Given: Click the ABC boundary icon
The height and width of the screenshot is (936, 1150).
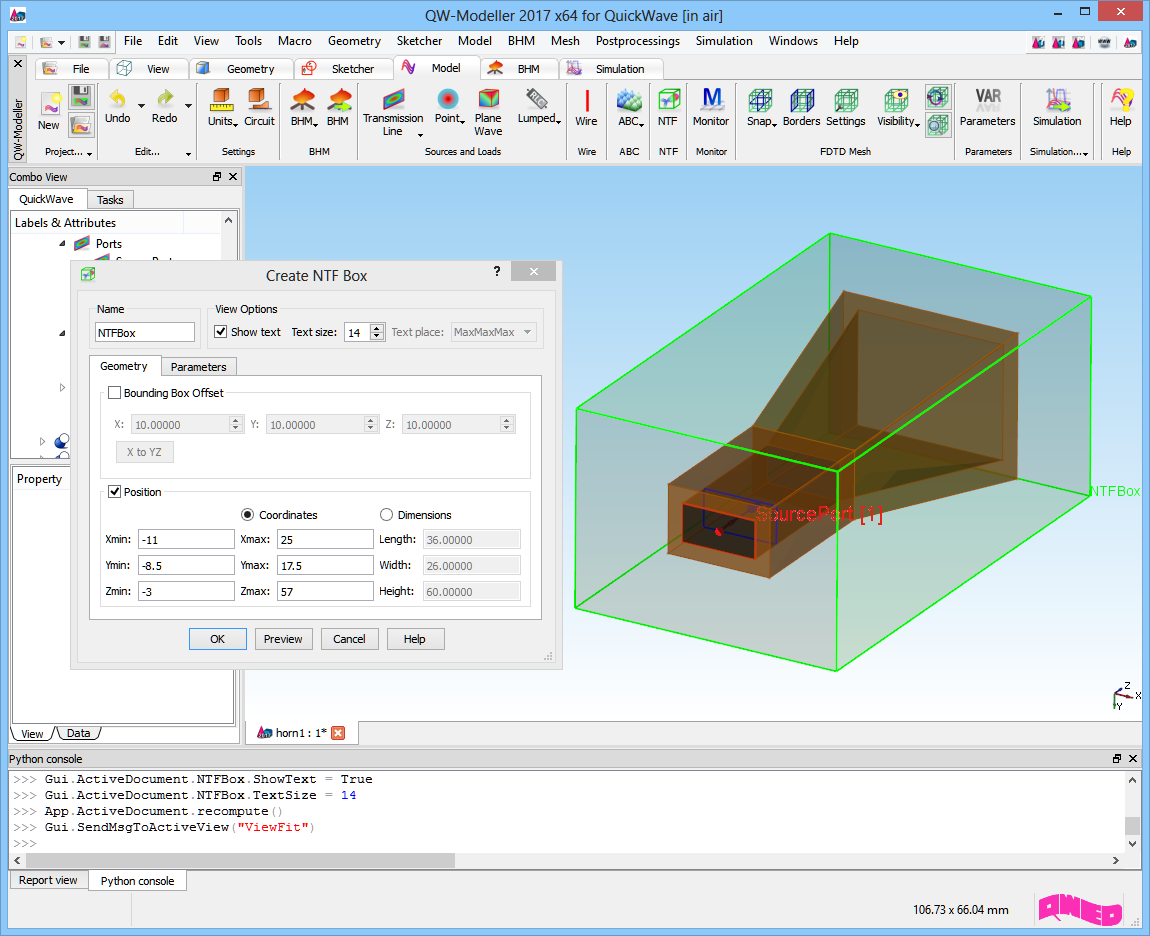Looking at the screenshot, I should [x=629, y=99].
